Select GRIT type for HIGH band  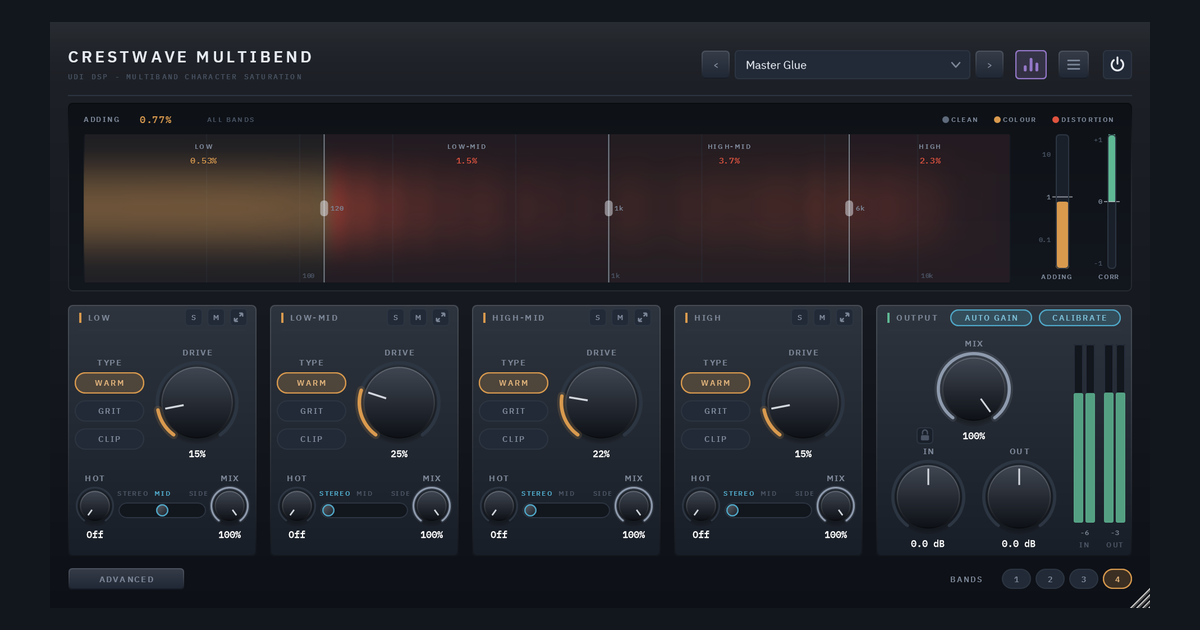coord(715,411)
